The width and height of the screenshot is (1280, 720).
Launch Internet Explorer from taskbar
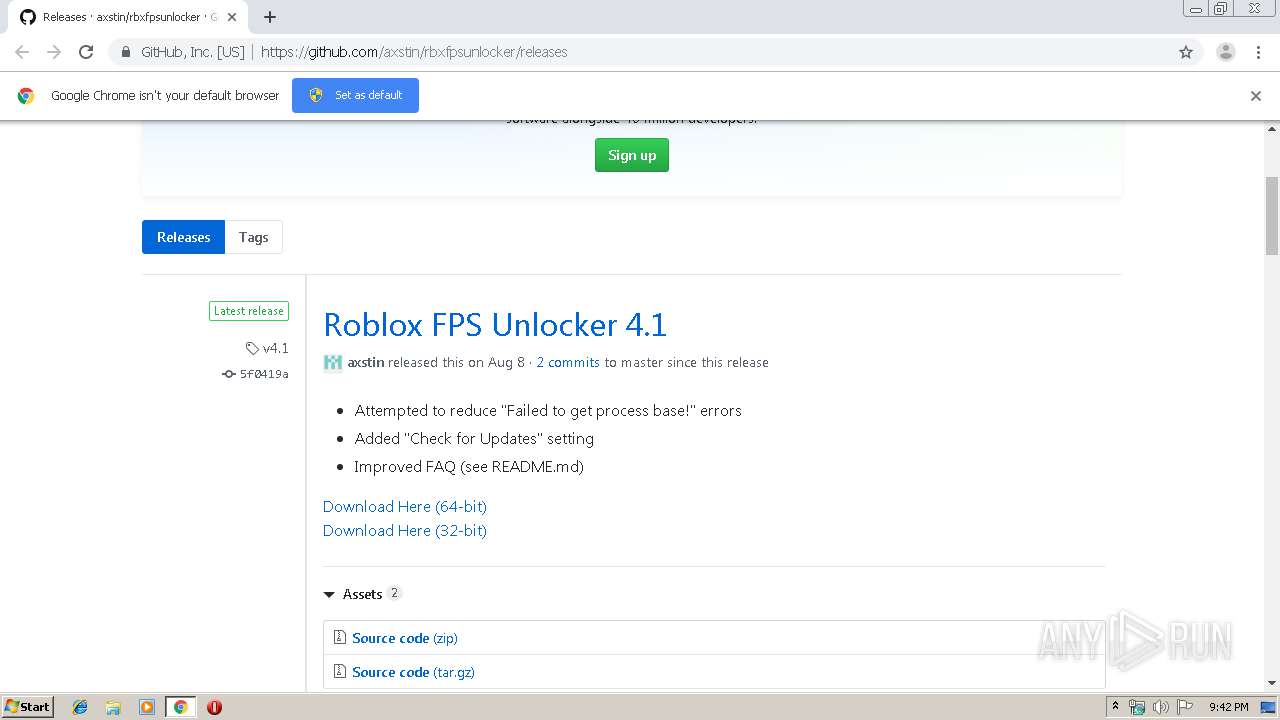80,707
